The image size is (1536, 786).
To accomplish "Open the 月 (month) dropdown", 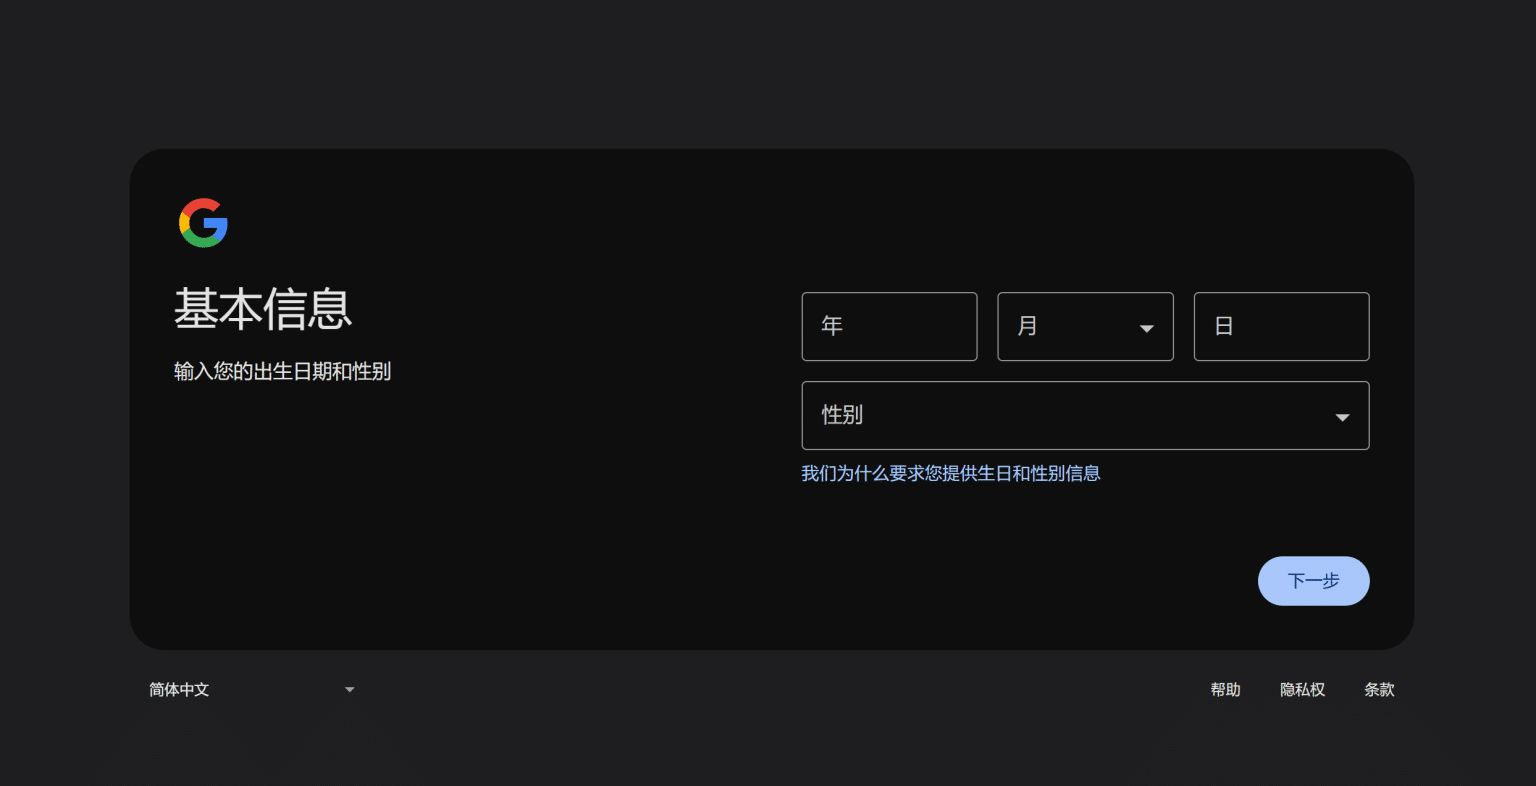I will tap(1085, 326).
